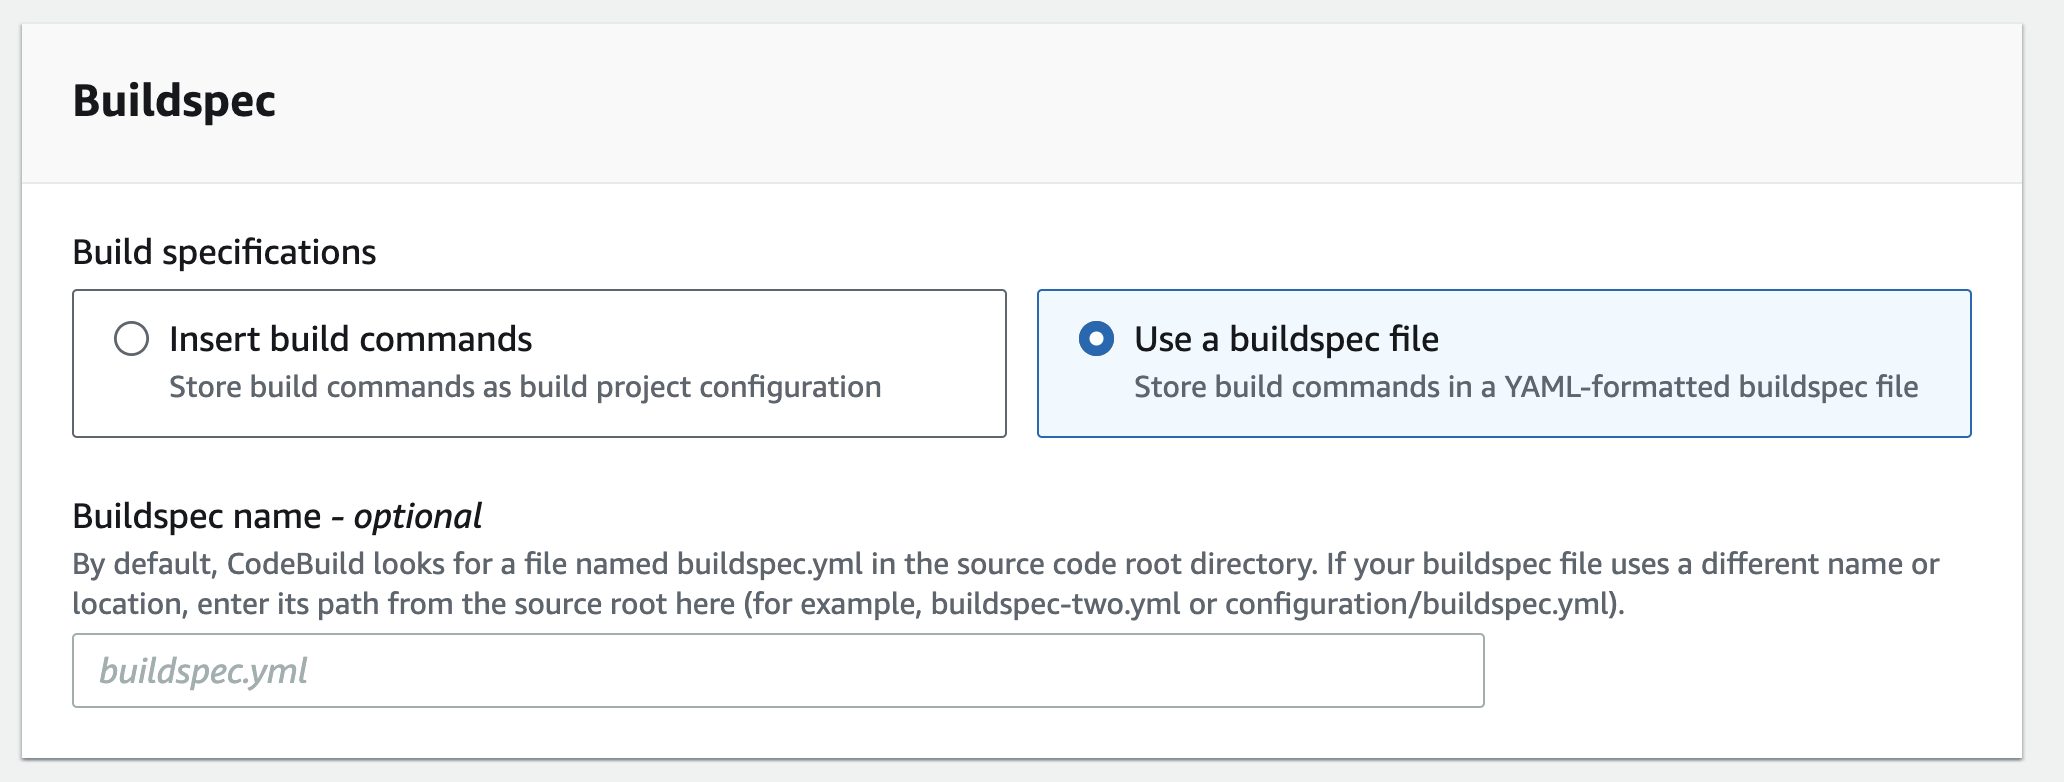Click the Buildspec name input field
Screen dimensions: 2064x782
(x=777, y=670)
